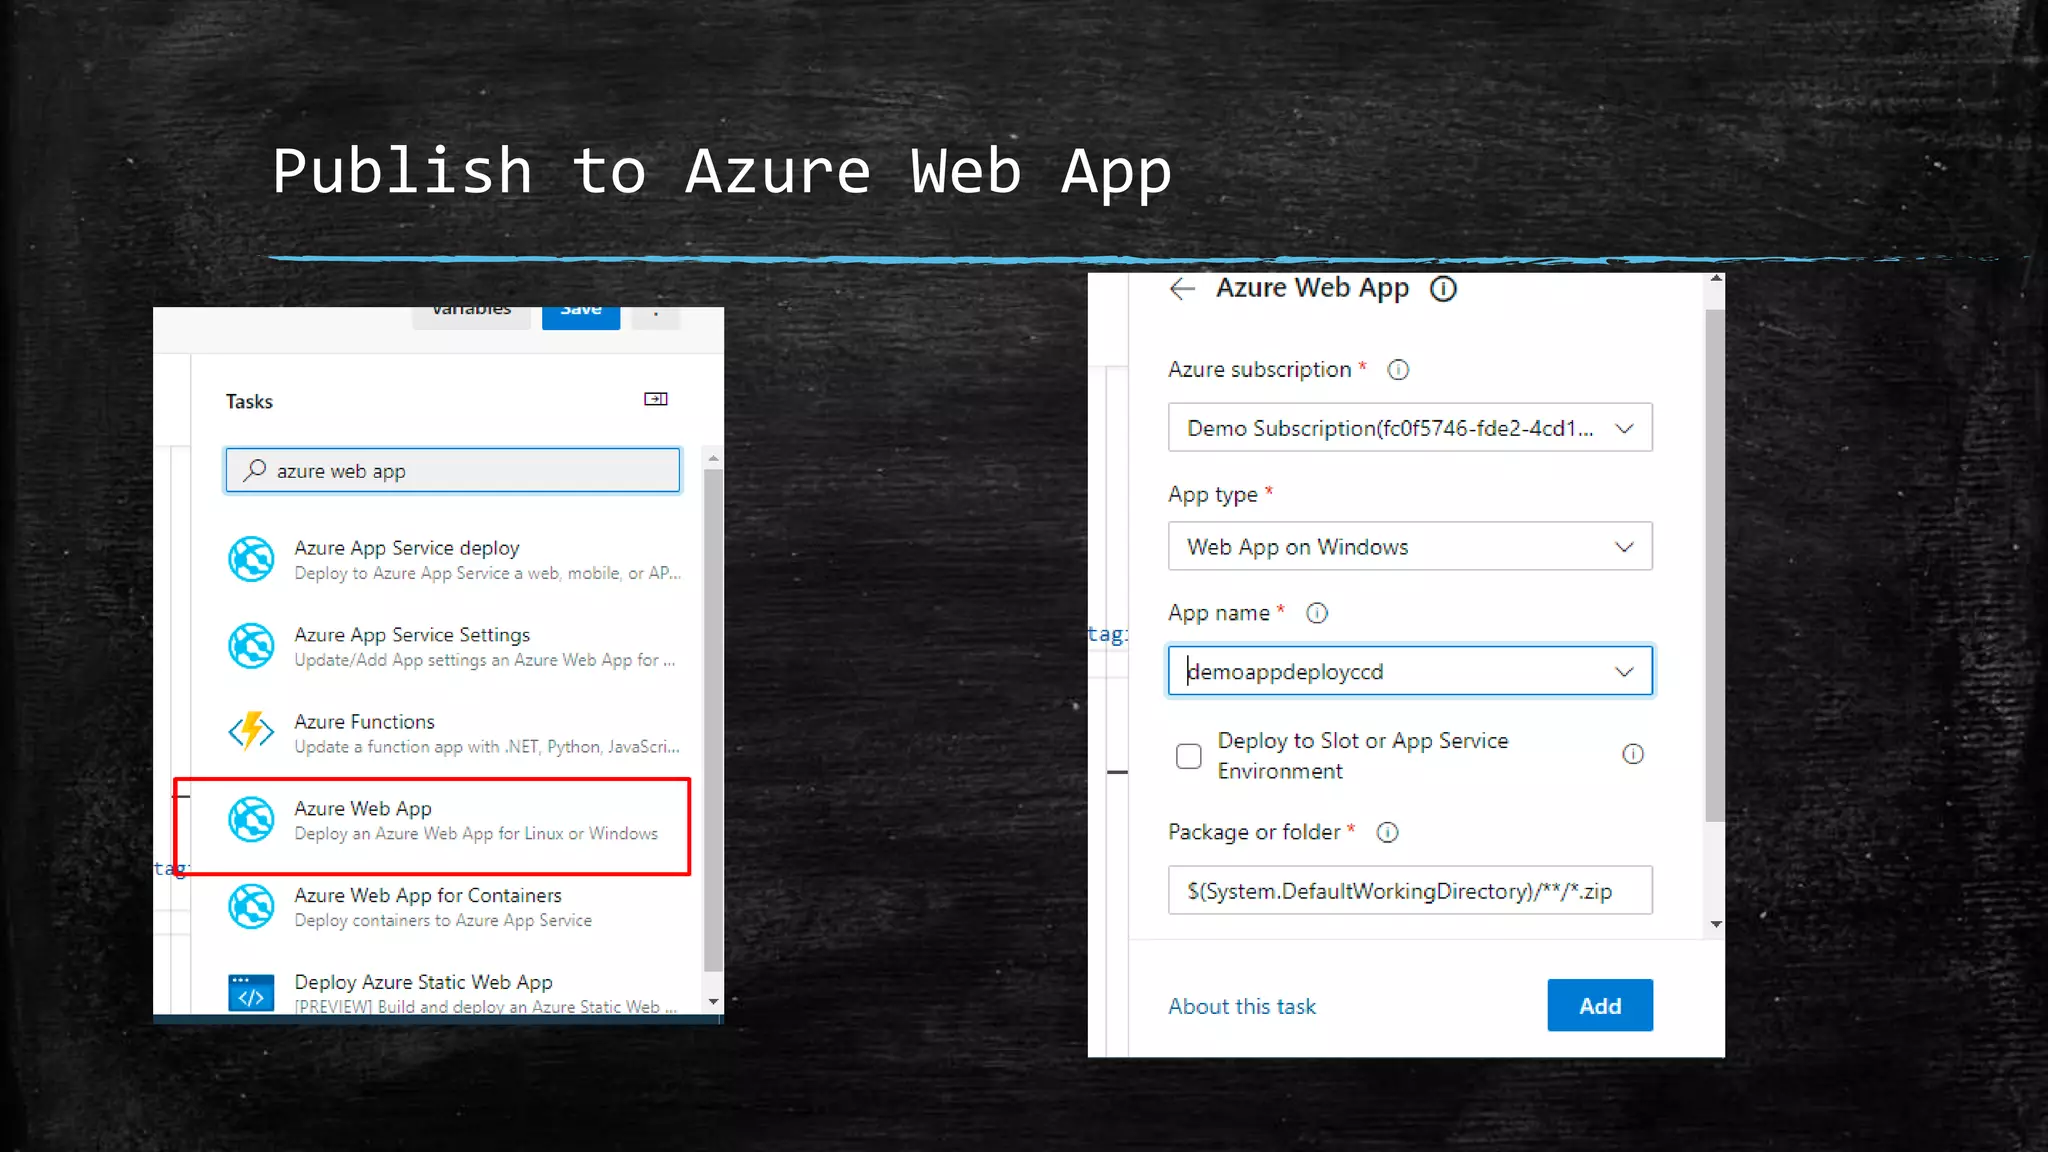The width and height of the screenshot is (2048, 1152).
Task: Select Deploy Azure Static Web App task
Action: pos(453,993)
